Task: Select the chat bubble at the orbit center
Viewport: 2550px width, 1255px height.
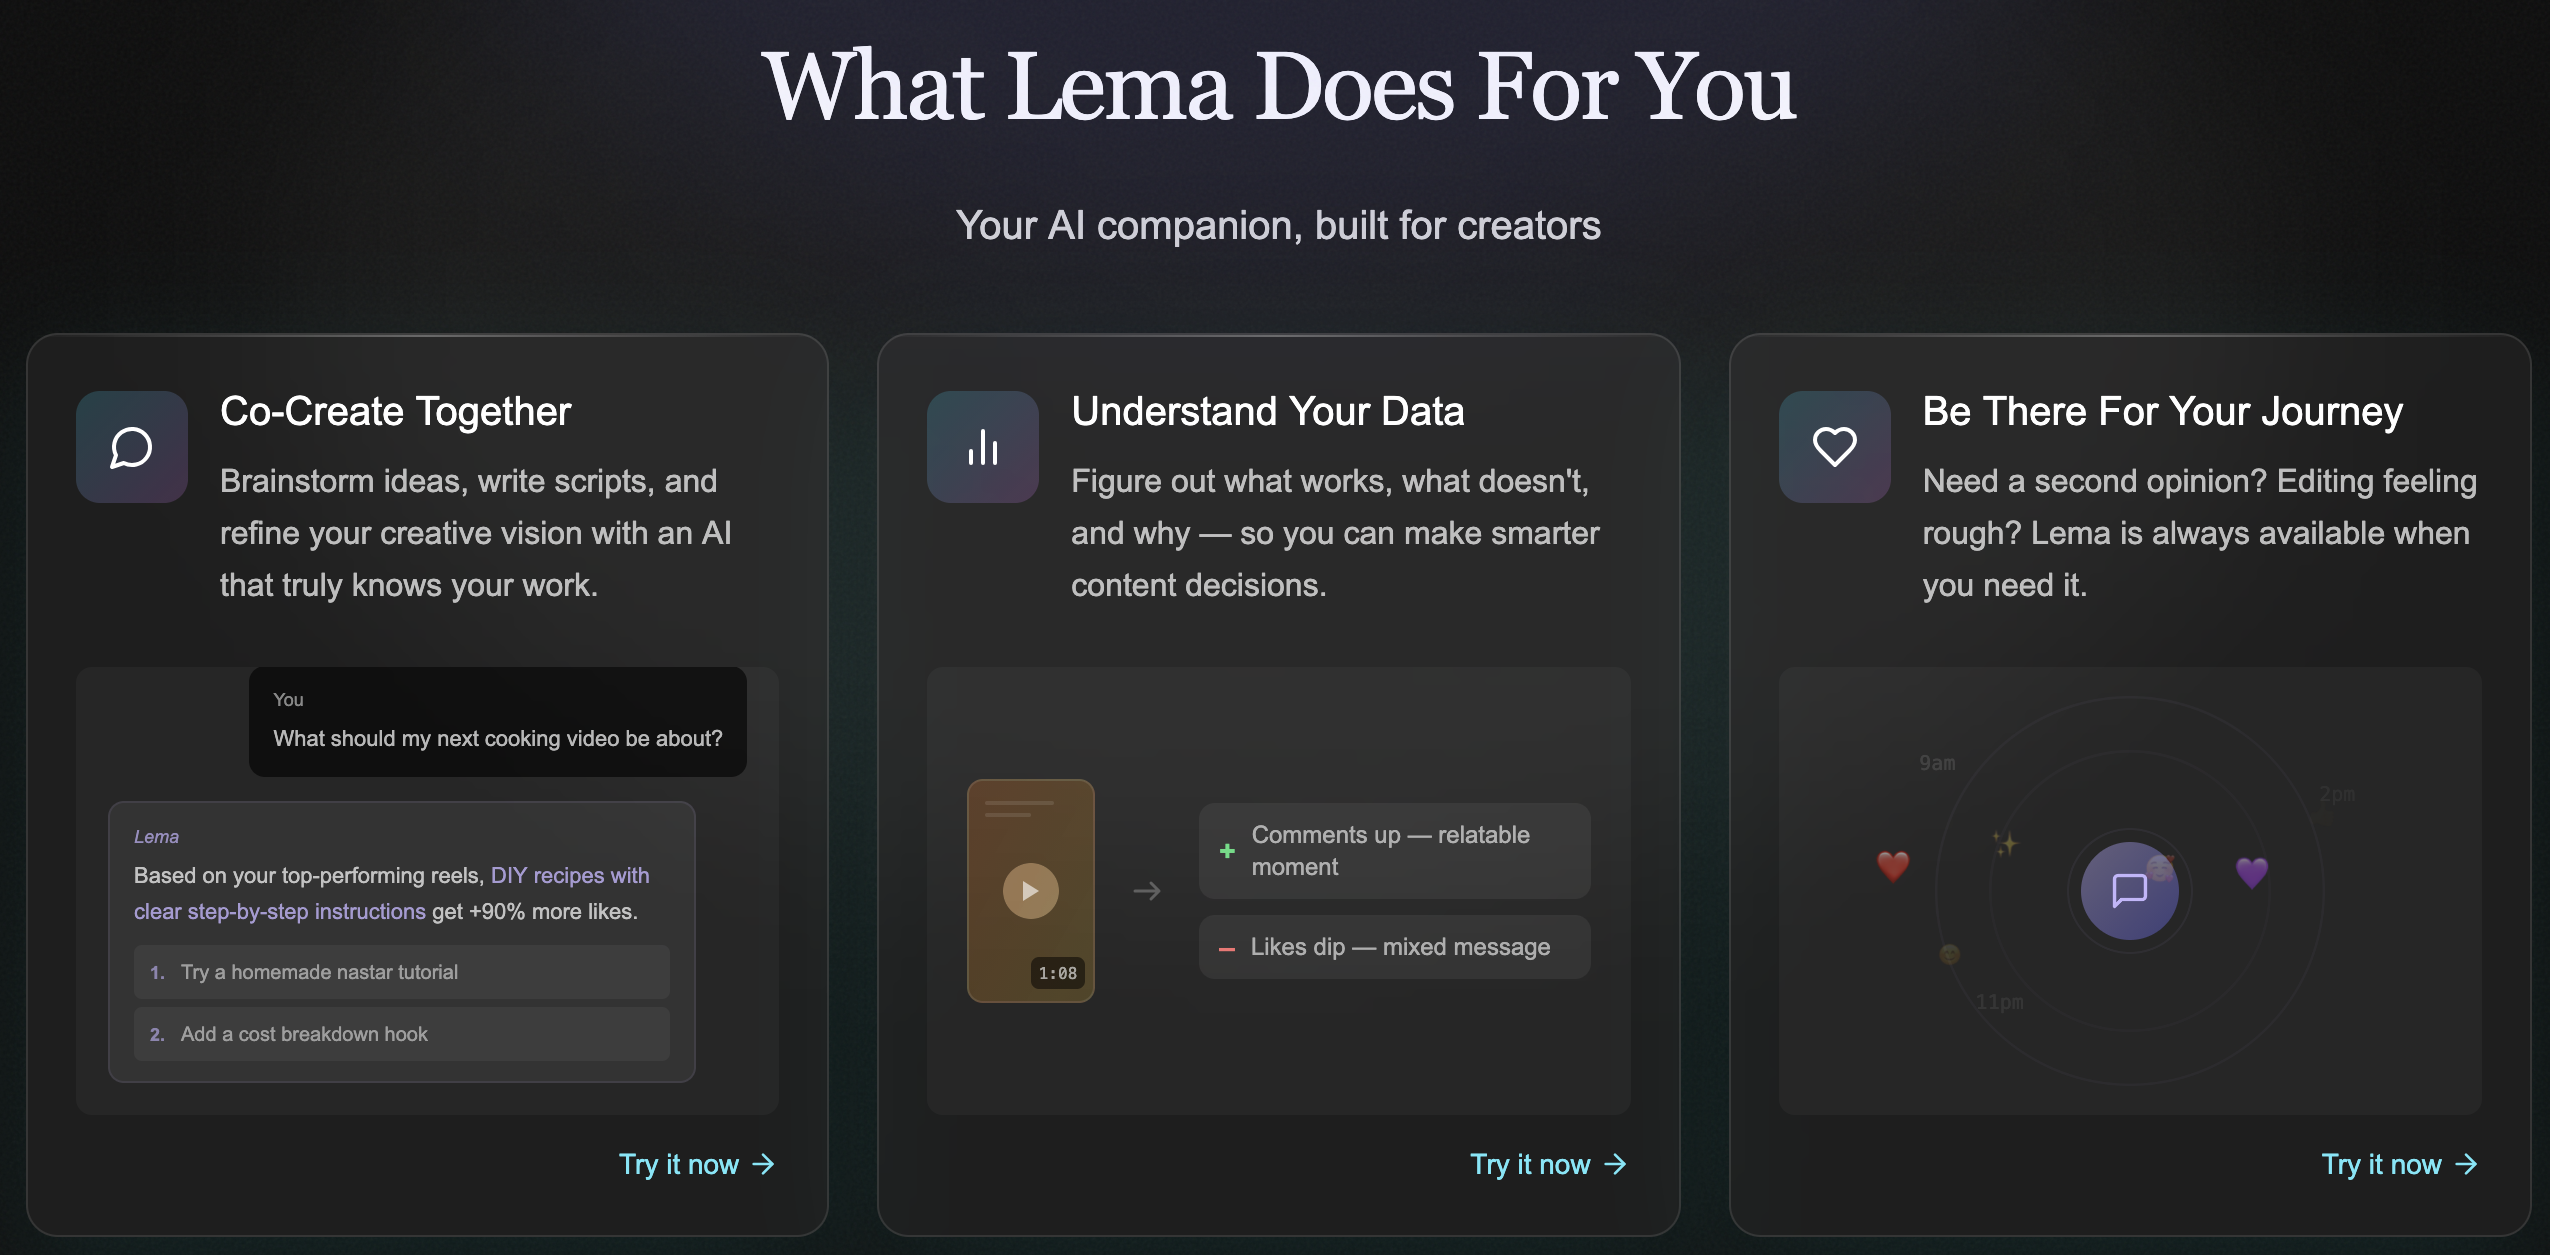Action: click(2128, 890)
